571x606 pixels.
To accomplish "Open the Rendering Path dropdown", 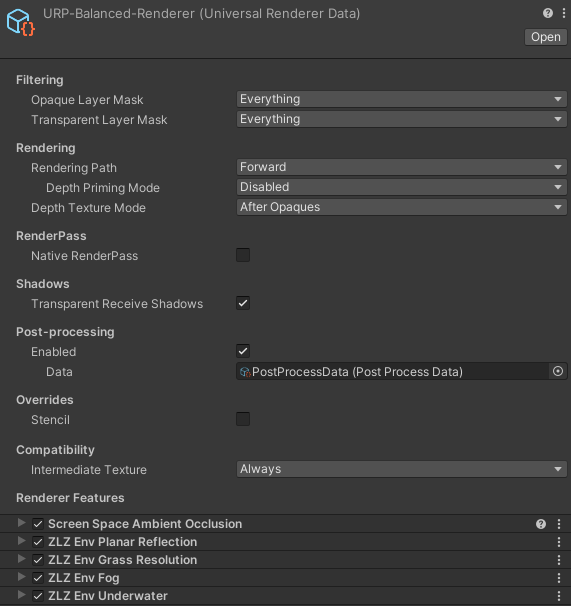I will [x=402, y=167].
